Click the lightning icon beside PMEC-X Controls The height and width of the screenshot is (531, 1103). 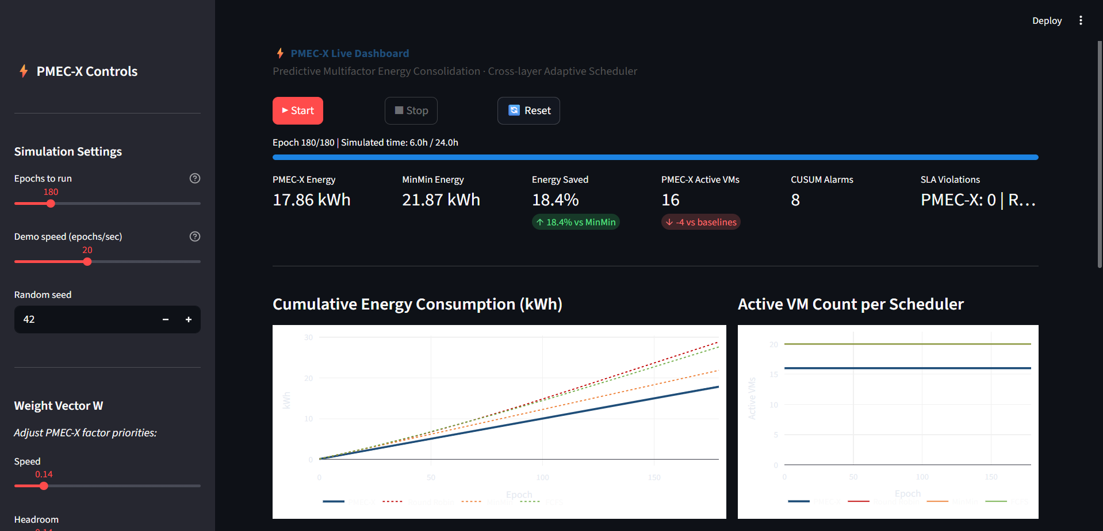click(x=23, y=71)
